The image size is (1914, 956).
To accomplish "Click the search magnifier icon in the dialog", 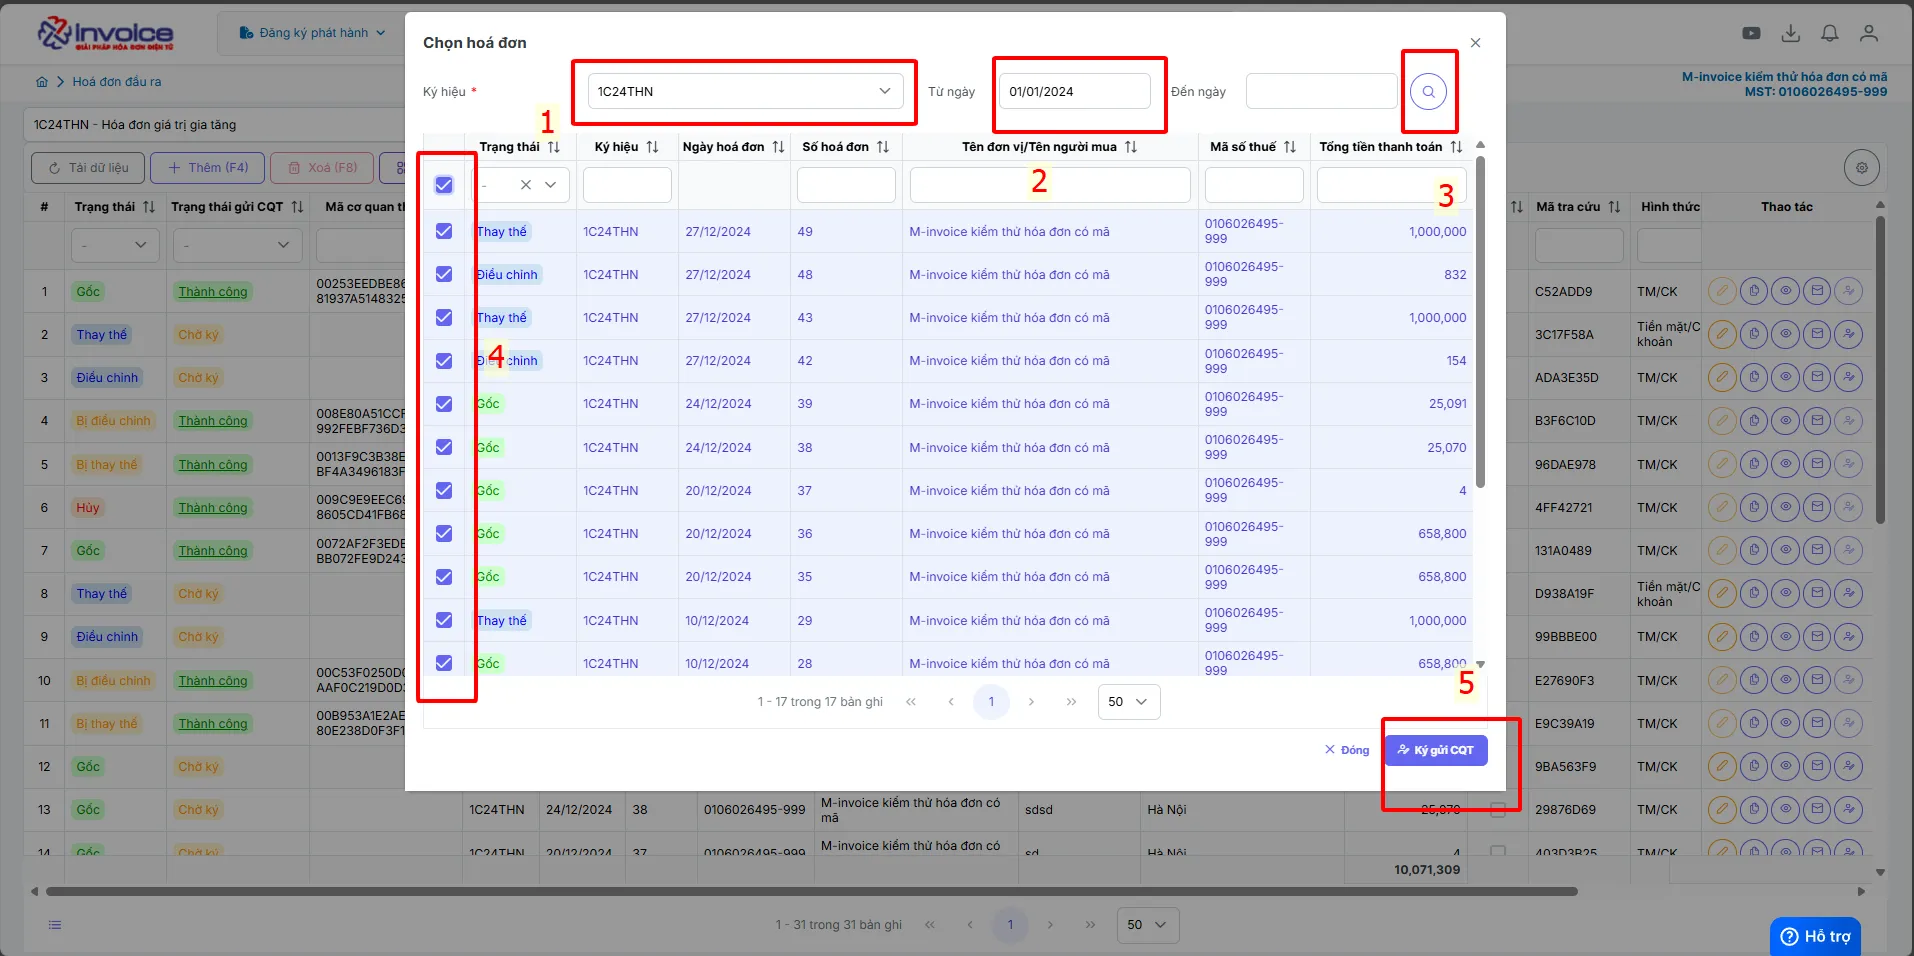I will tap(1428, 91).
